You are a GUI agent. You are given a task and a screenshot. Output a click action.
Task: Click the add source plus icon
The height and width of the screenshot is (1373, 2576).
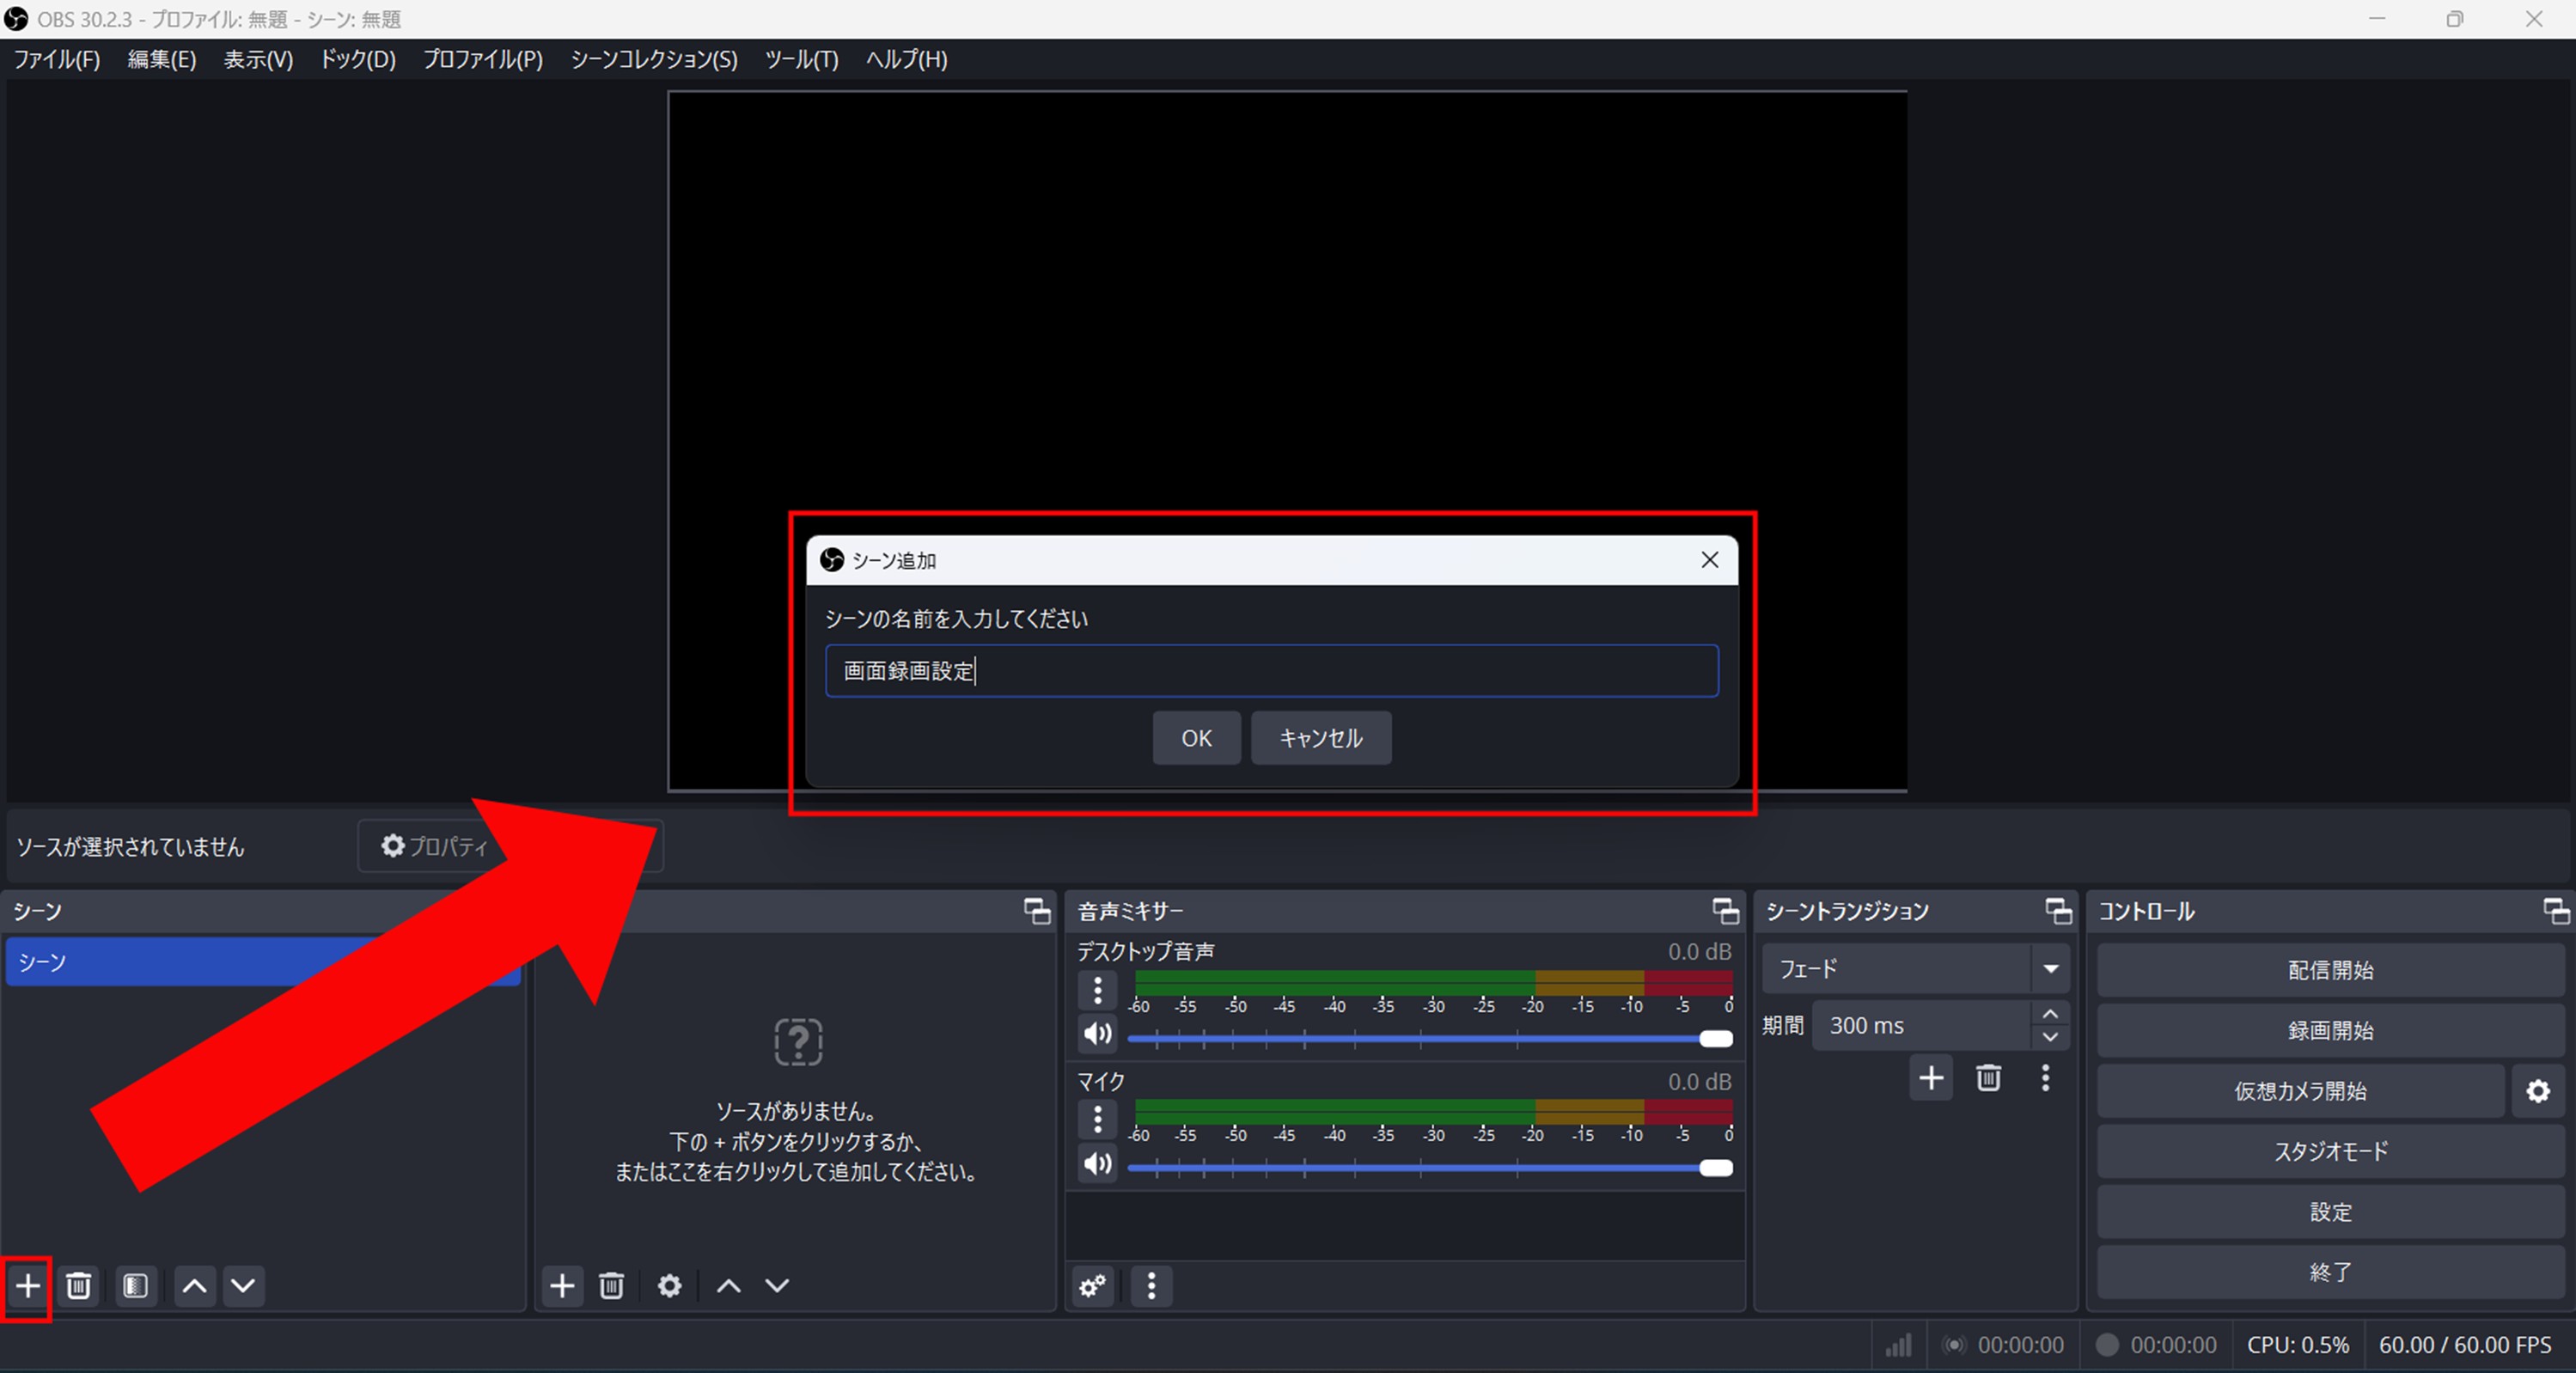[562, 1285]
